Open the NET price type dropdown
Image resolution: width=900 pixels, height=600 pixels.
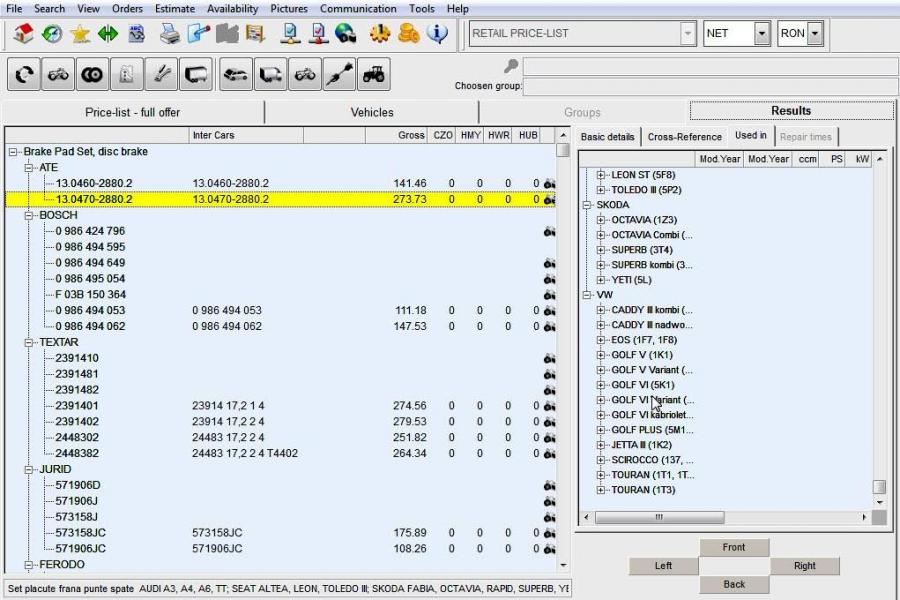(x=762, y=34)
